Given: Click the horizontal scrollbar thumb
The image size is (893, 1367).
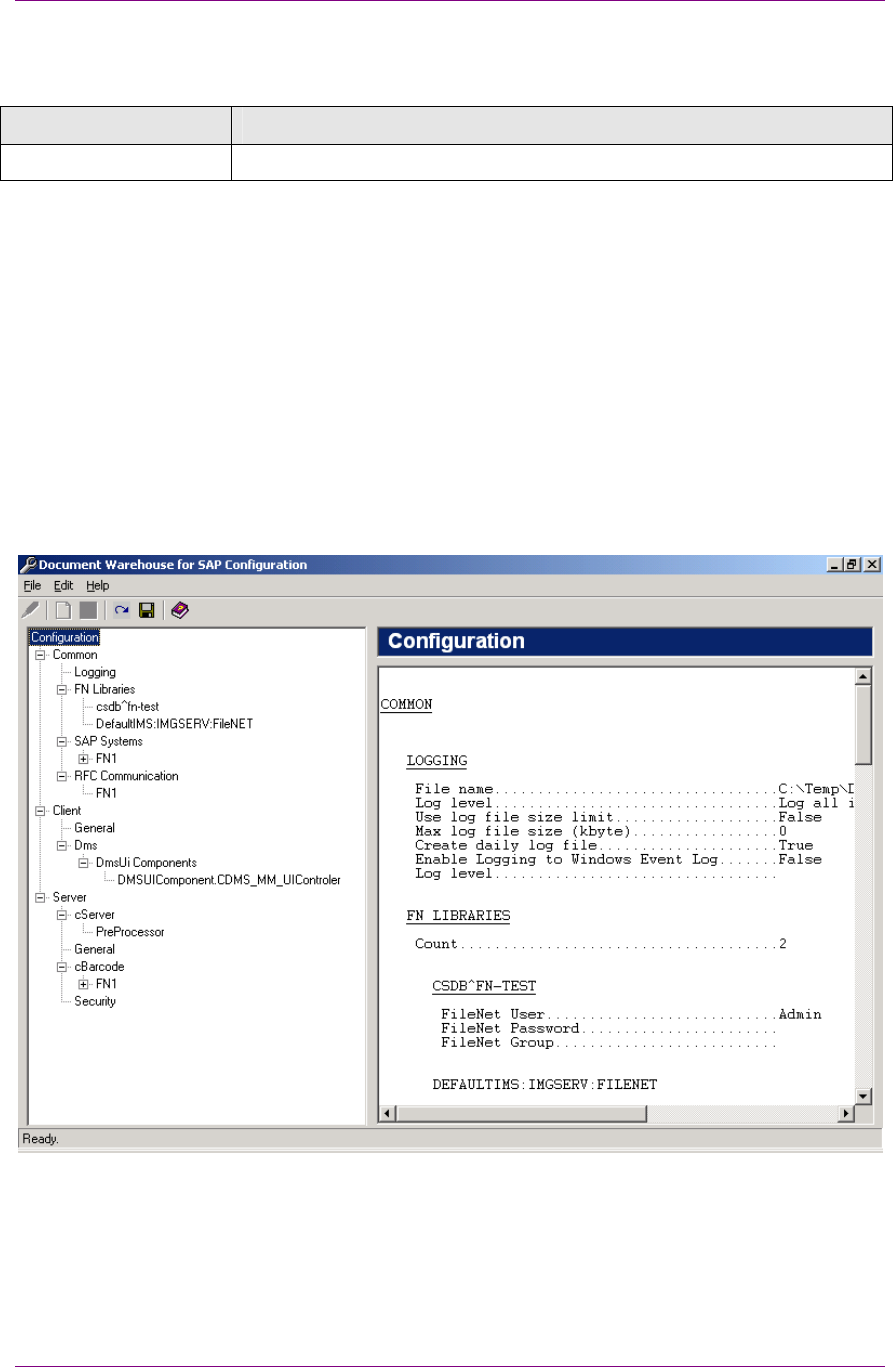Looking at the screenshot, I should (x=522, y=1113).
